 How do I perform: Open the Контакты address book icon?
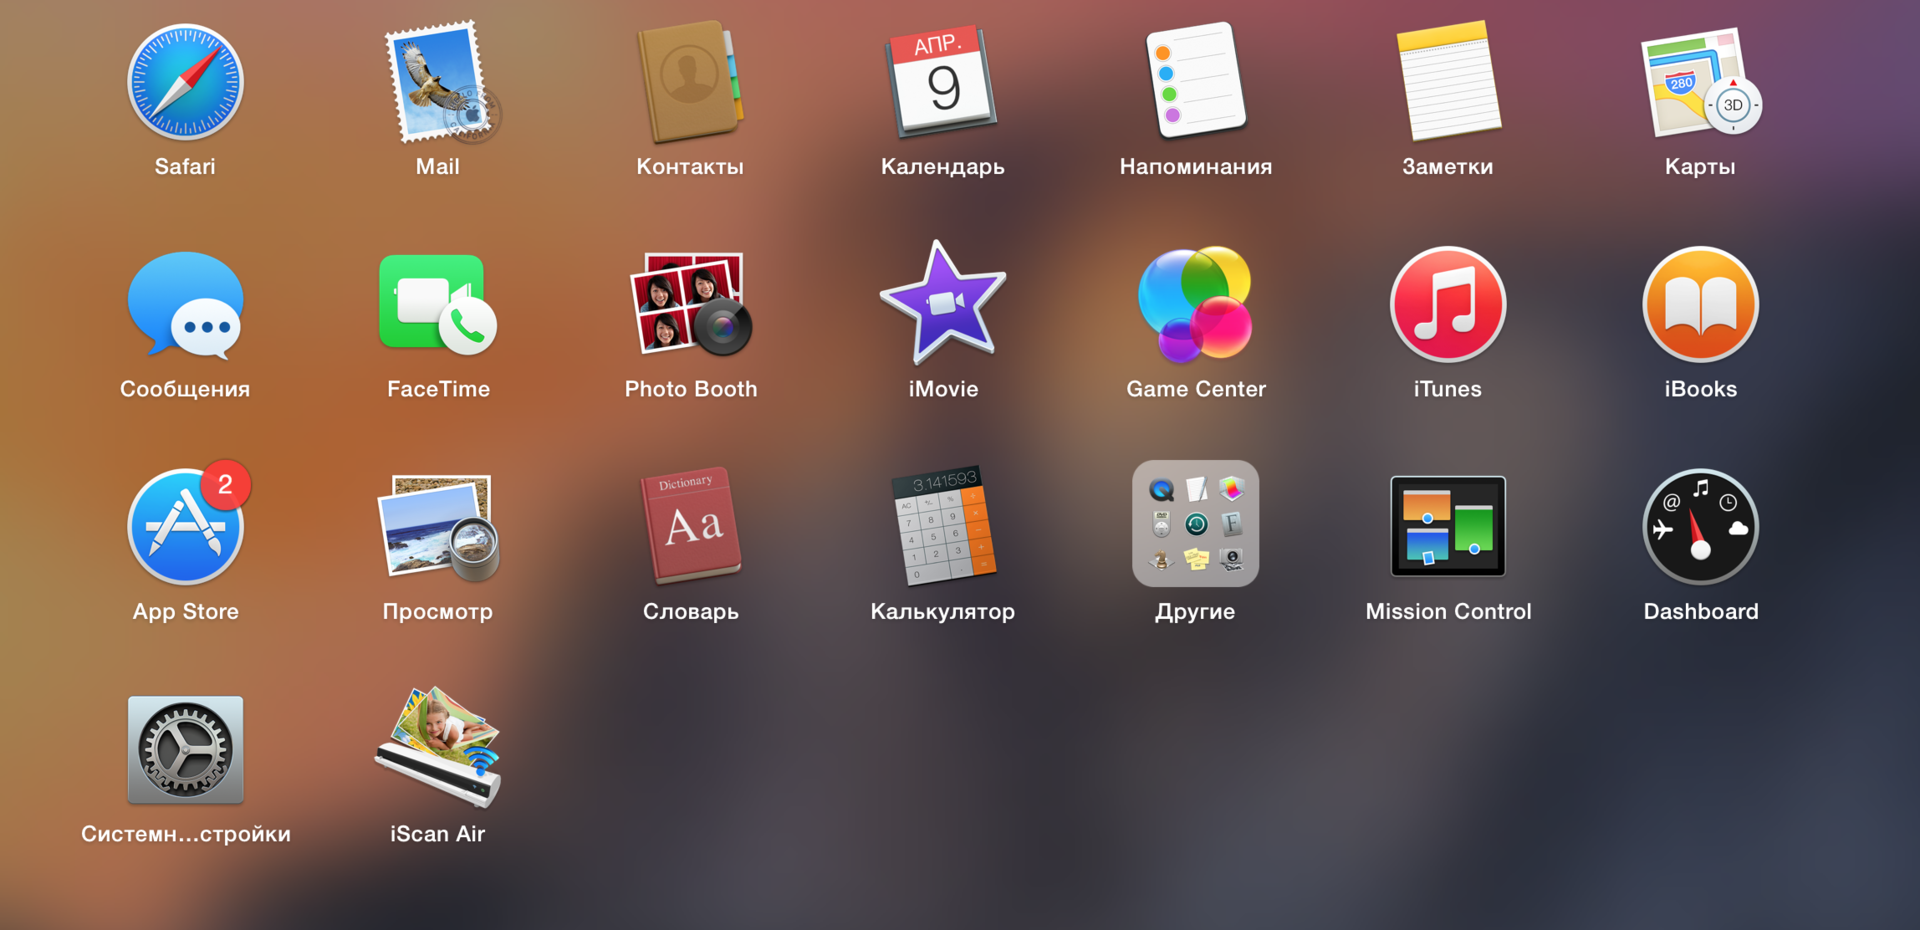(690, 82)
